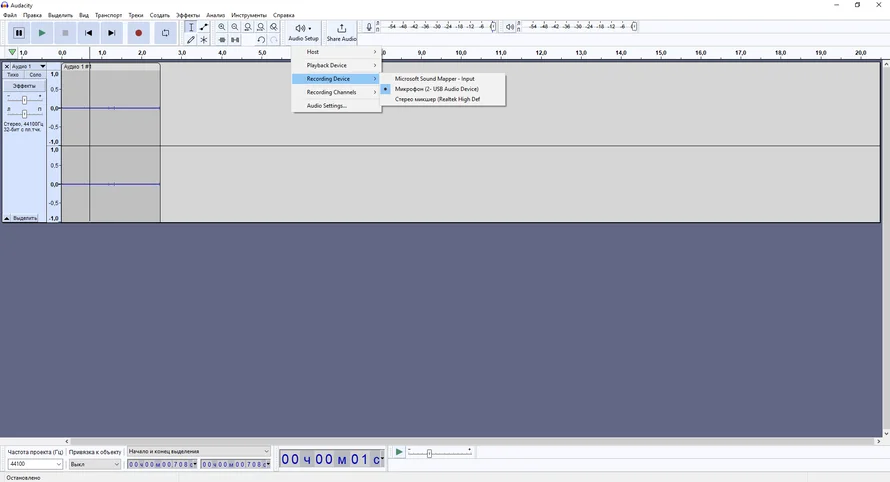The height and width of the screenshot is (482, 890).
Task: Click the track's Эффекты button
Action: tap(24, 86)
